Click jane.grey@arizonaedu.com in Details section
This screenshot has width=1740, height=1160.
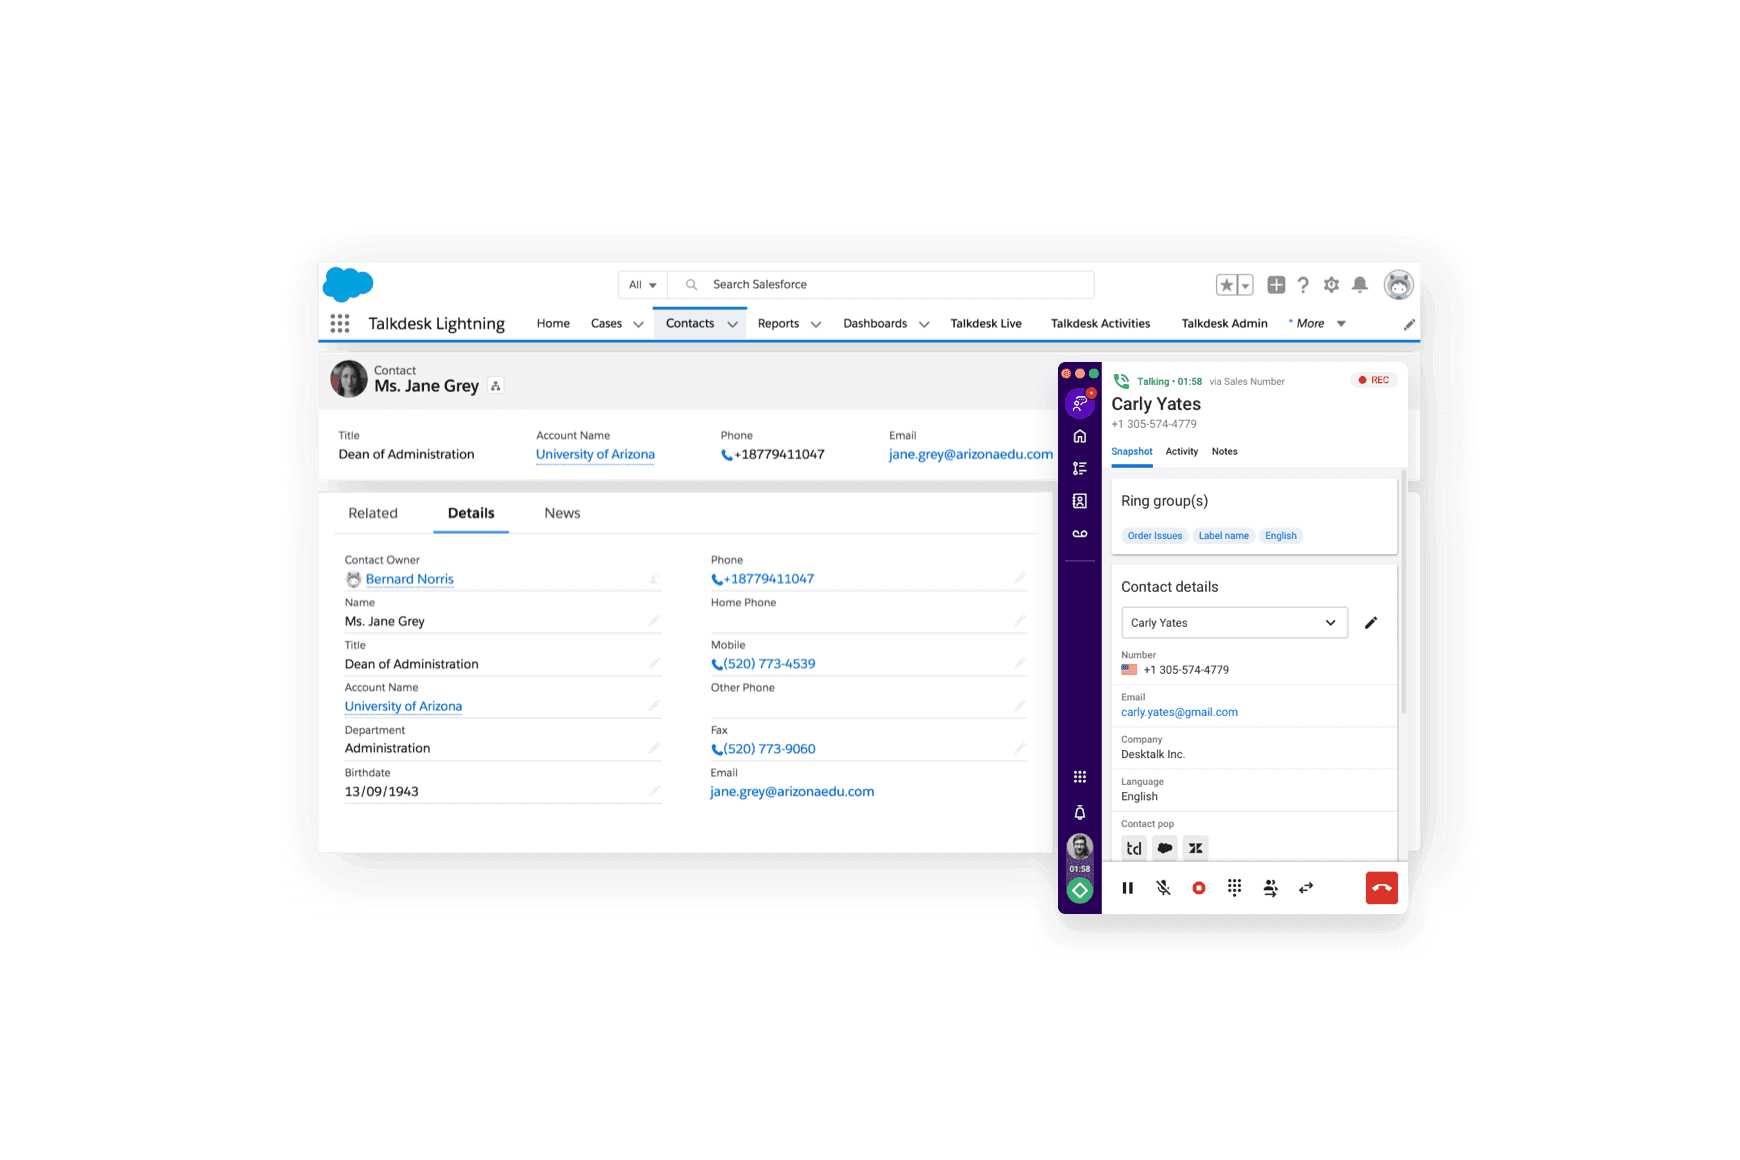pyautogui.click(x=792, y=791)
